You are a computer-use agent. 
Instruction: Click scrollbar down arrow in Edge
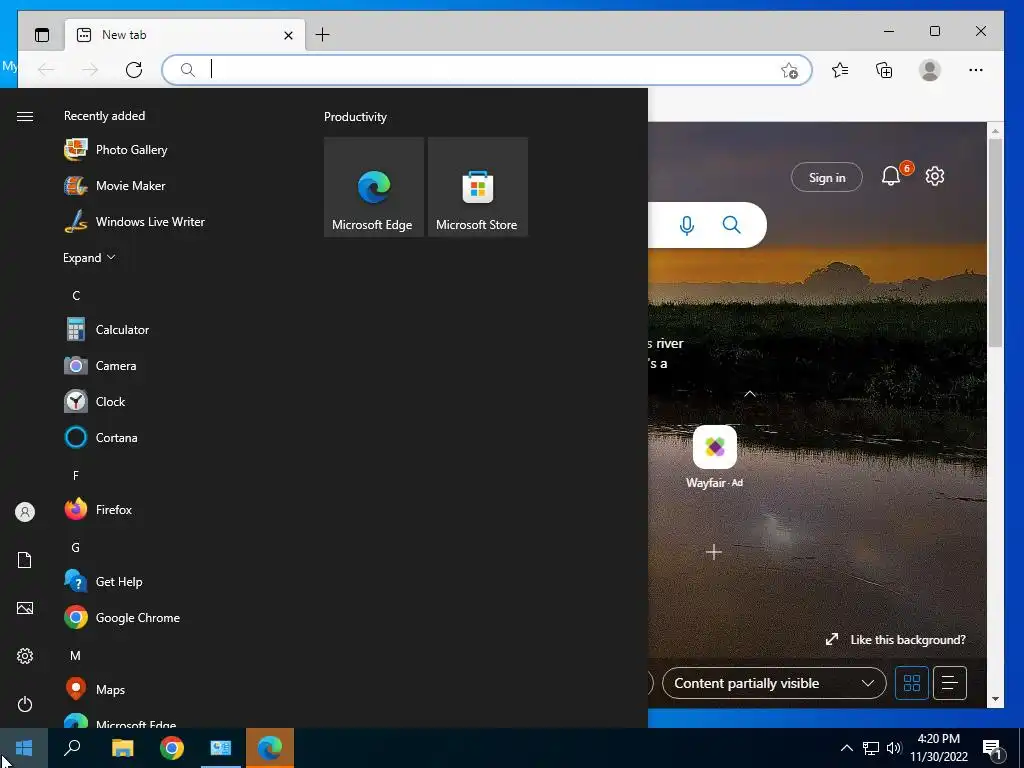click(995, 699)
